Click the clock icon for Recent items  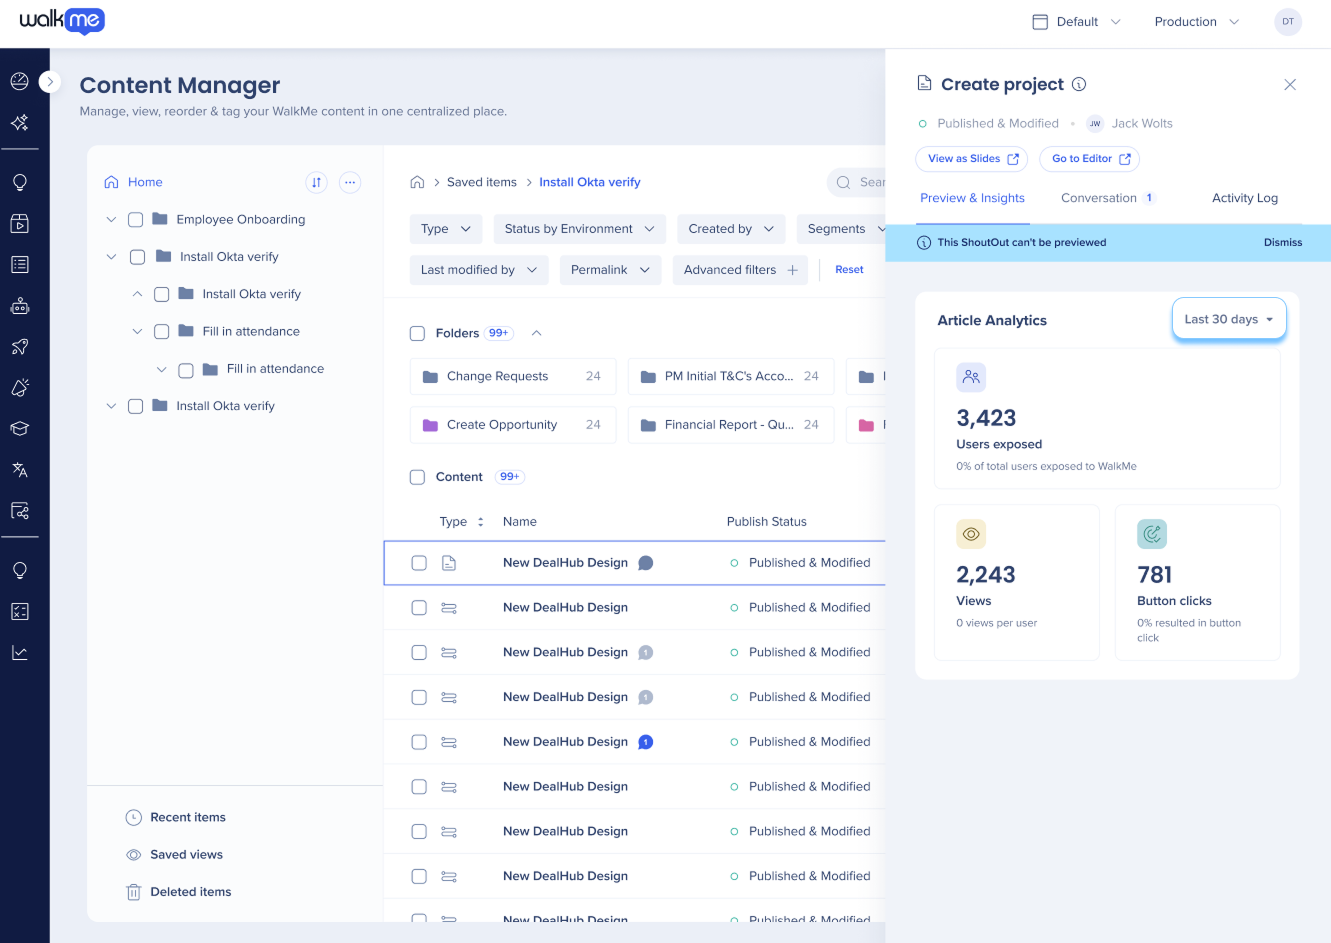[x=133, y=817]
